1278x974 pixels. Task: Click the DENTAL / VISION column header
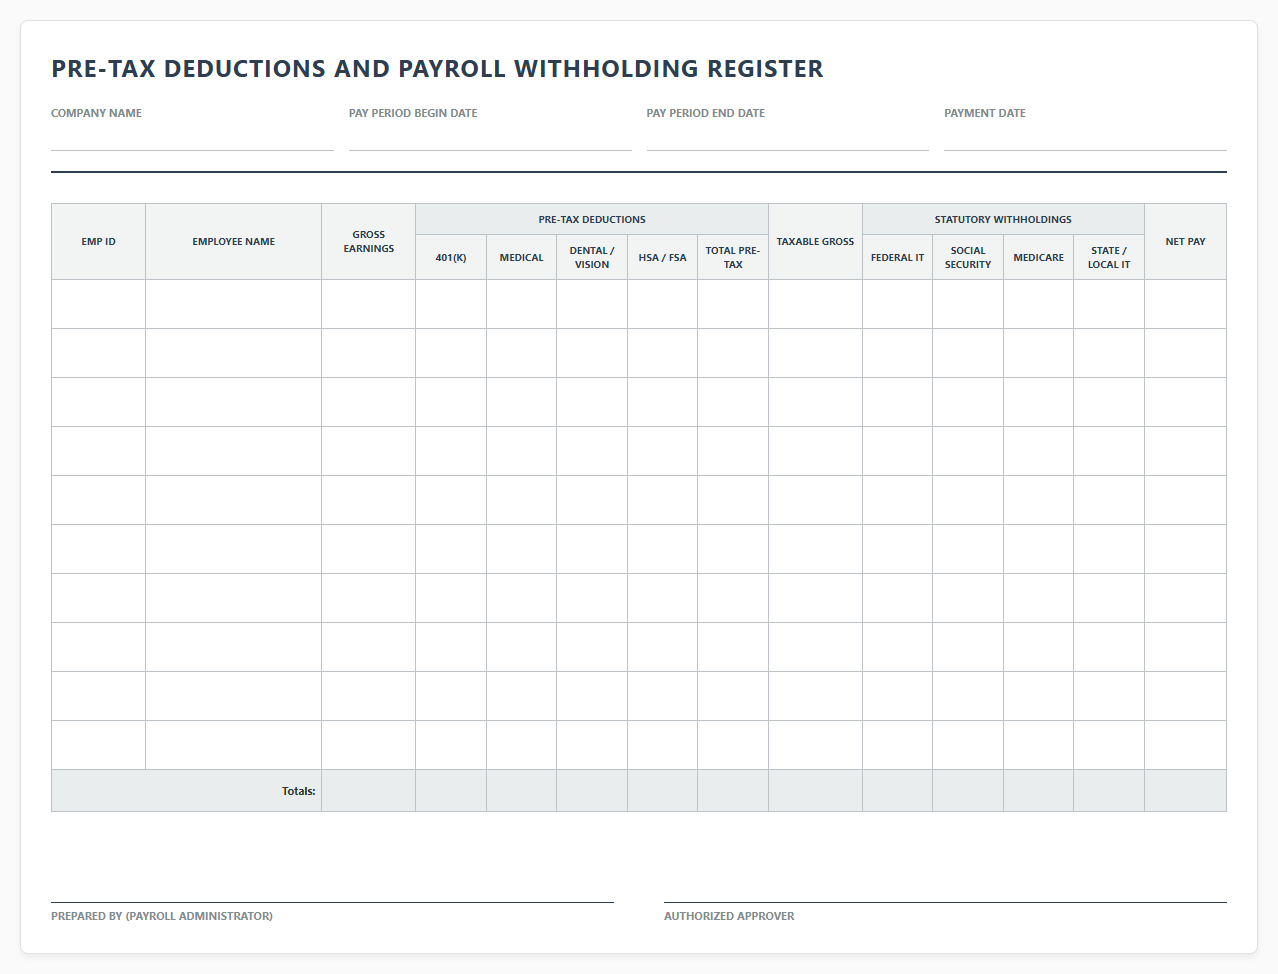[x=592, y=257]
